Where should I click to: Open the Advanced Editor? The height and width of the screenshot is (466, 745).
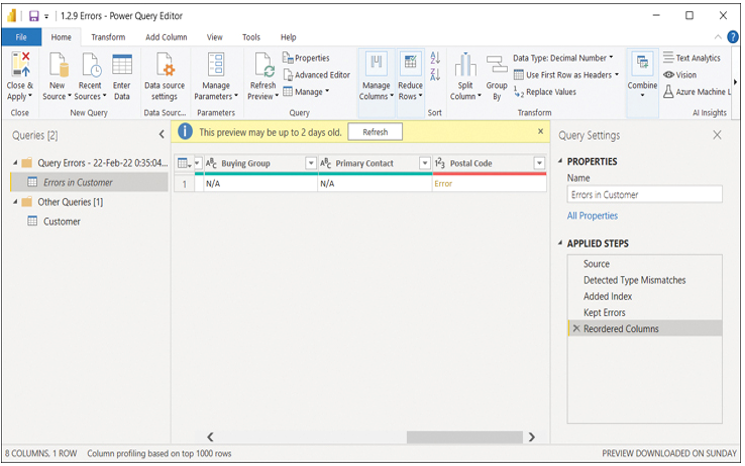(316, 75)
